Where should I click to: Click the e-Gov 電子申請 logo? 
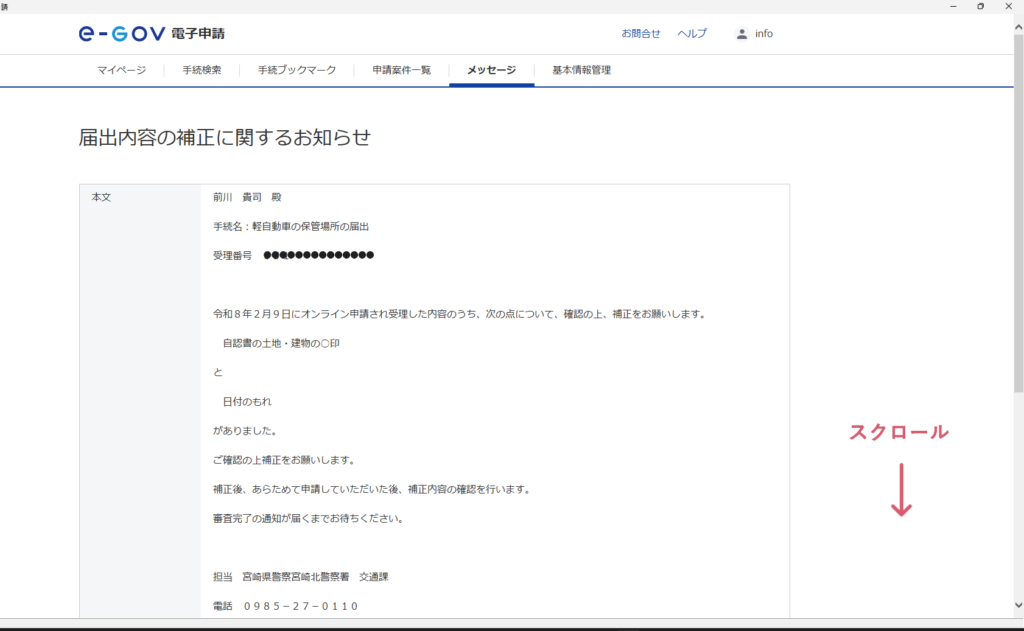click(x=151, y=34)
